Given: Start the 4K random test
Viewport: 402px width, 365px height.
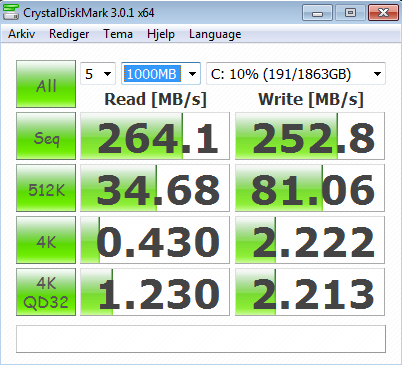Looking at the screenshot, I should pos(46,240).
